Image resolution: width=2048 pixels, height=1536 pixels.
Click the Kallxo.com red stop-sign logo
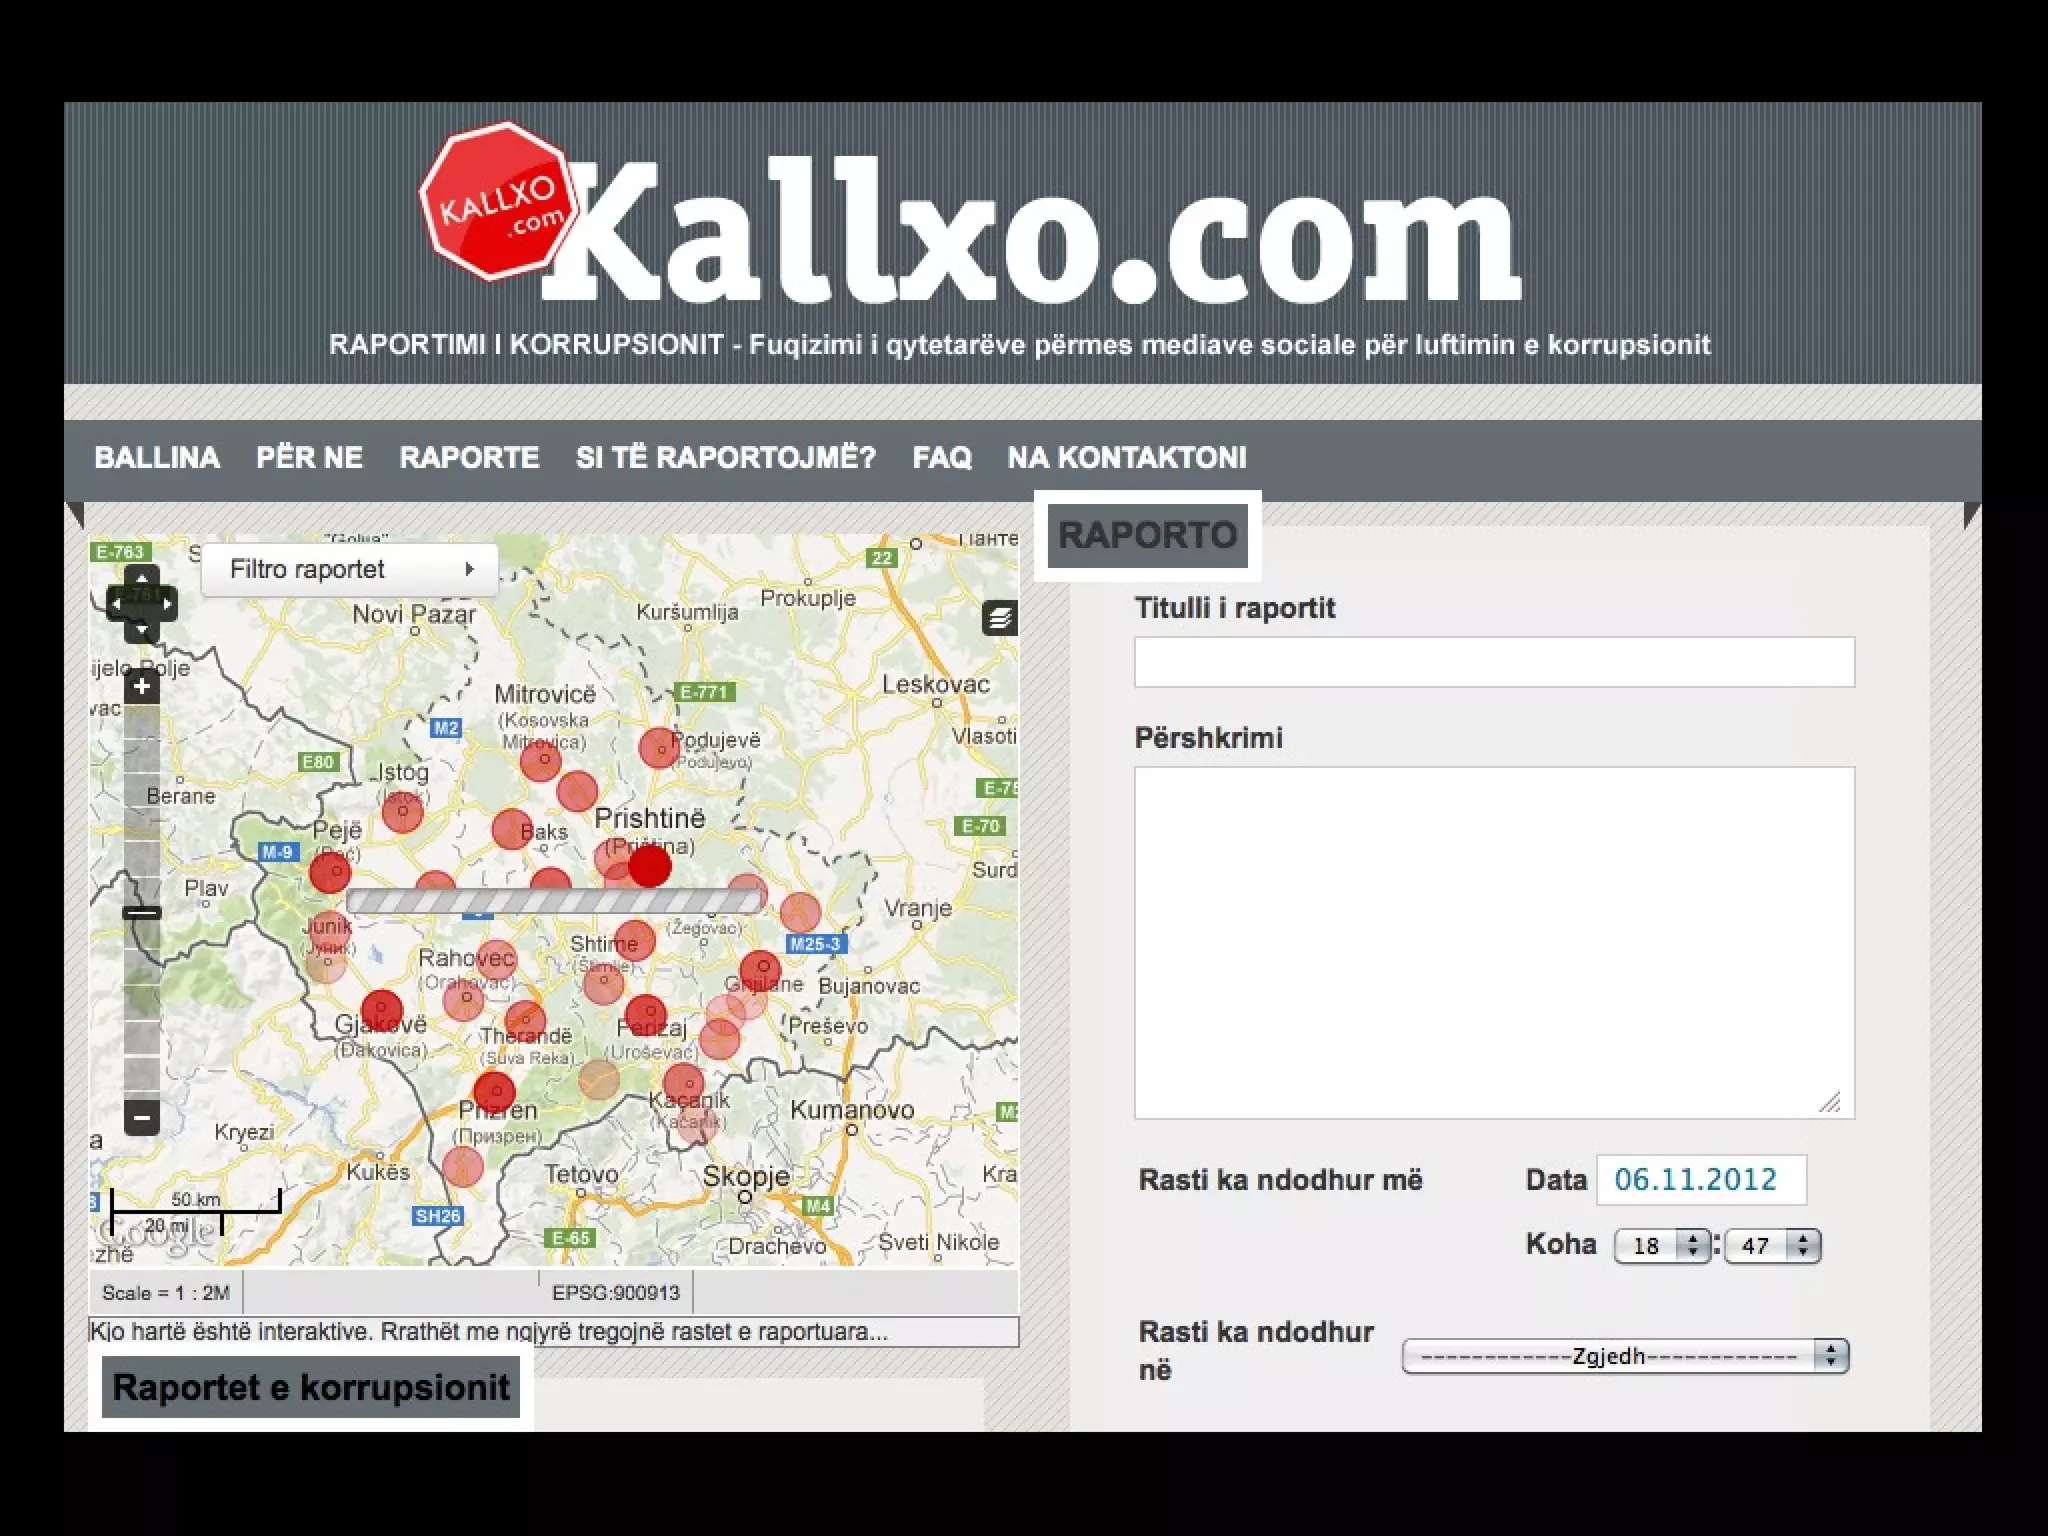coord(497,201)
